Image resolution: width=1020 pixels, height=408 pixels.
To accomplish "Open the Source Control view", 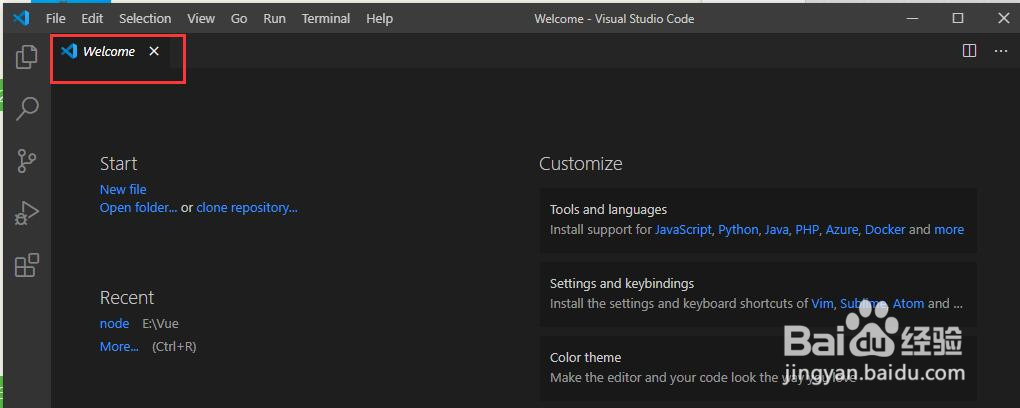I will click(x=27, y=161).
